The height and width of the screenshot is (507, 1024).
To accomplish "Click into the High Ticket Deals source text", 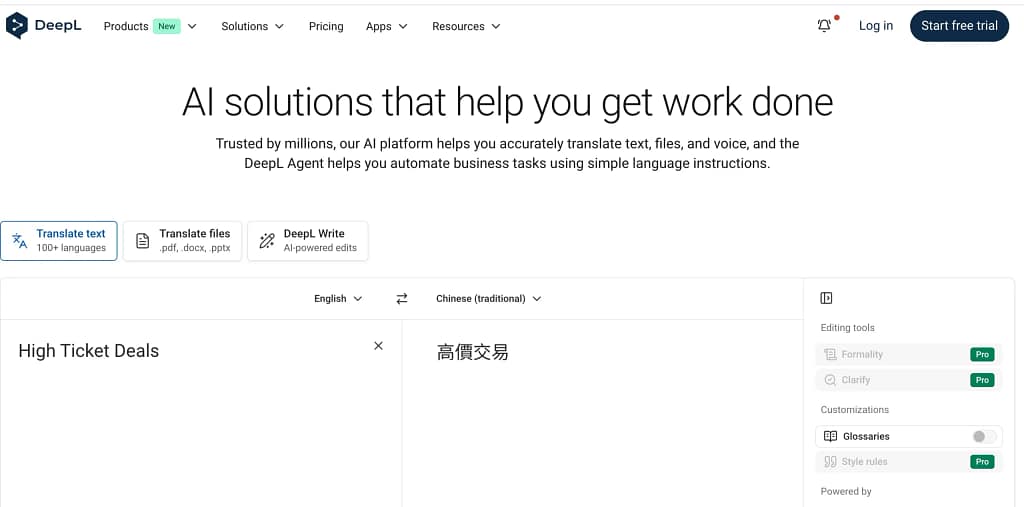I will coord(89,351).
